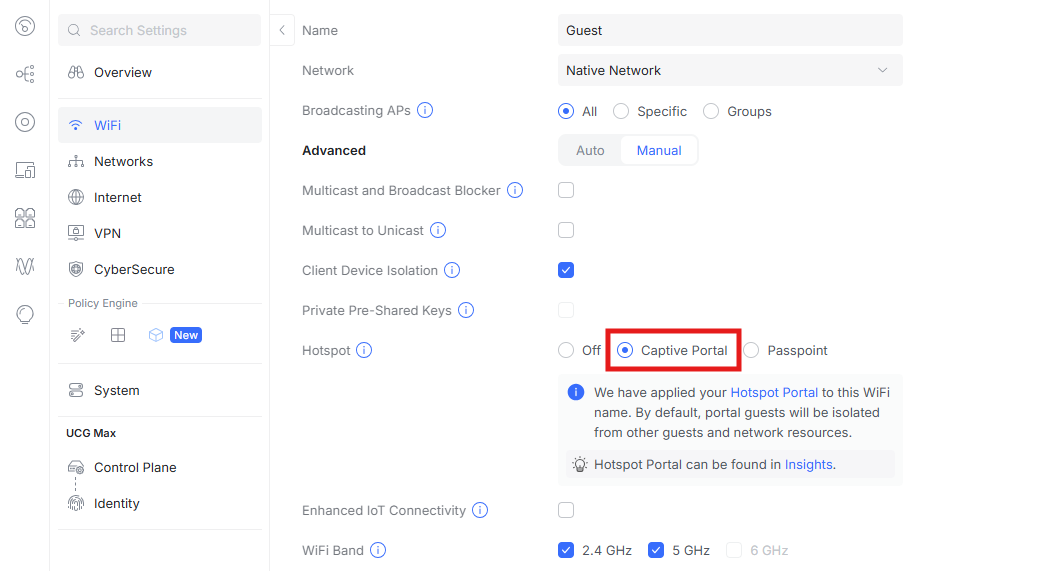Switch Advanced mode to the Auto tab
The width and height of the screenshot is (1037, 571).
pyautogui.click(x=590, y=150)
